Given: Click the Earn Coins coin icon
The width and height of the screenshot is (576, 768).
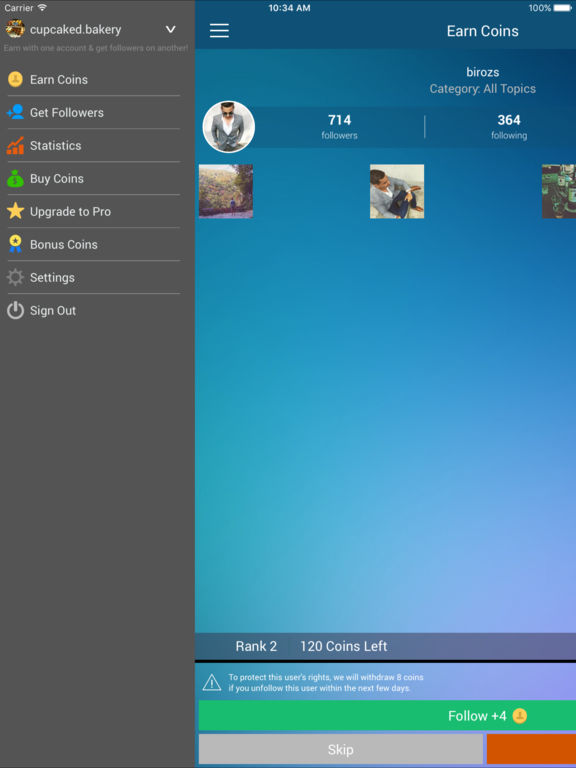Looking at the screenshot, I should [x=15, y=79].
